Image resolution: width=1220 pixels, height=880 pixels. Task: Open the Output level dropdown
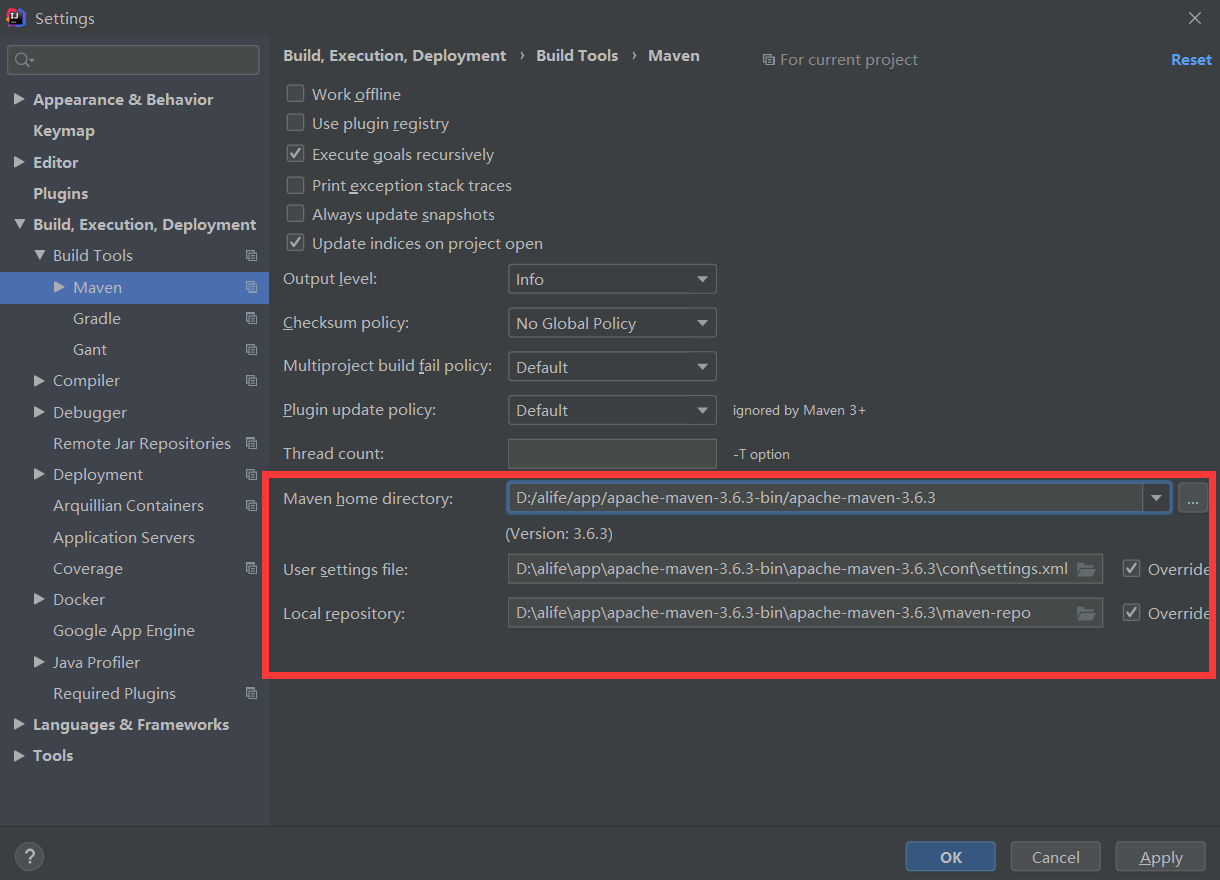coord(612,280)
